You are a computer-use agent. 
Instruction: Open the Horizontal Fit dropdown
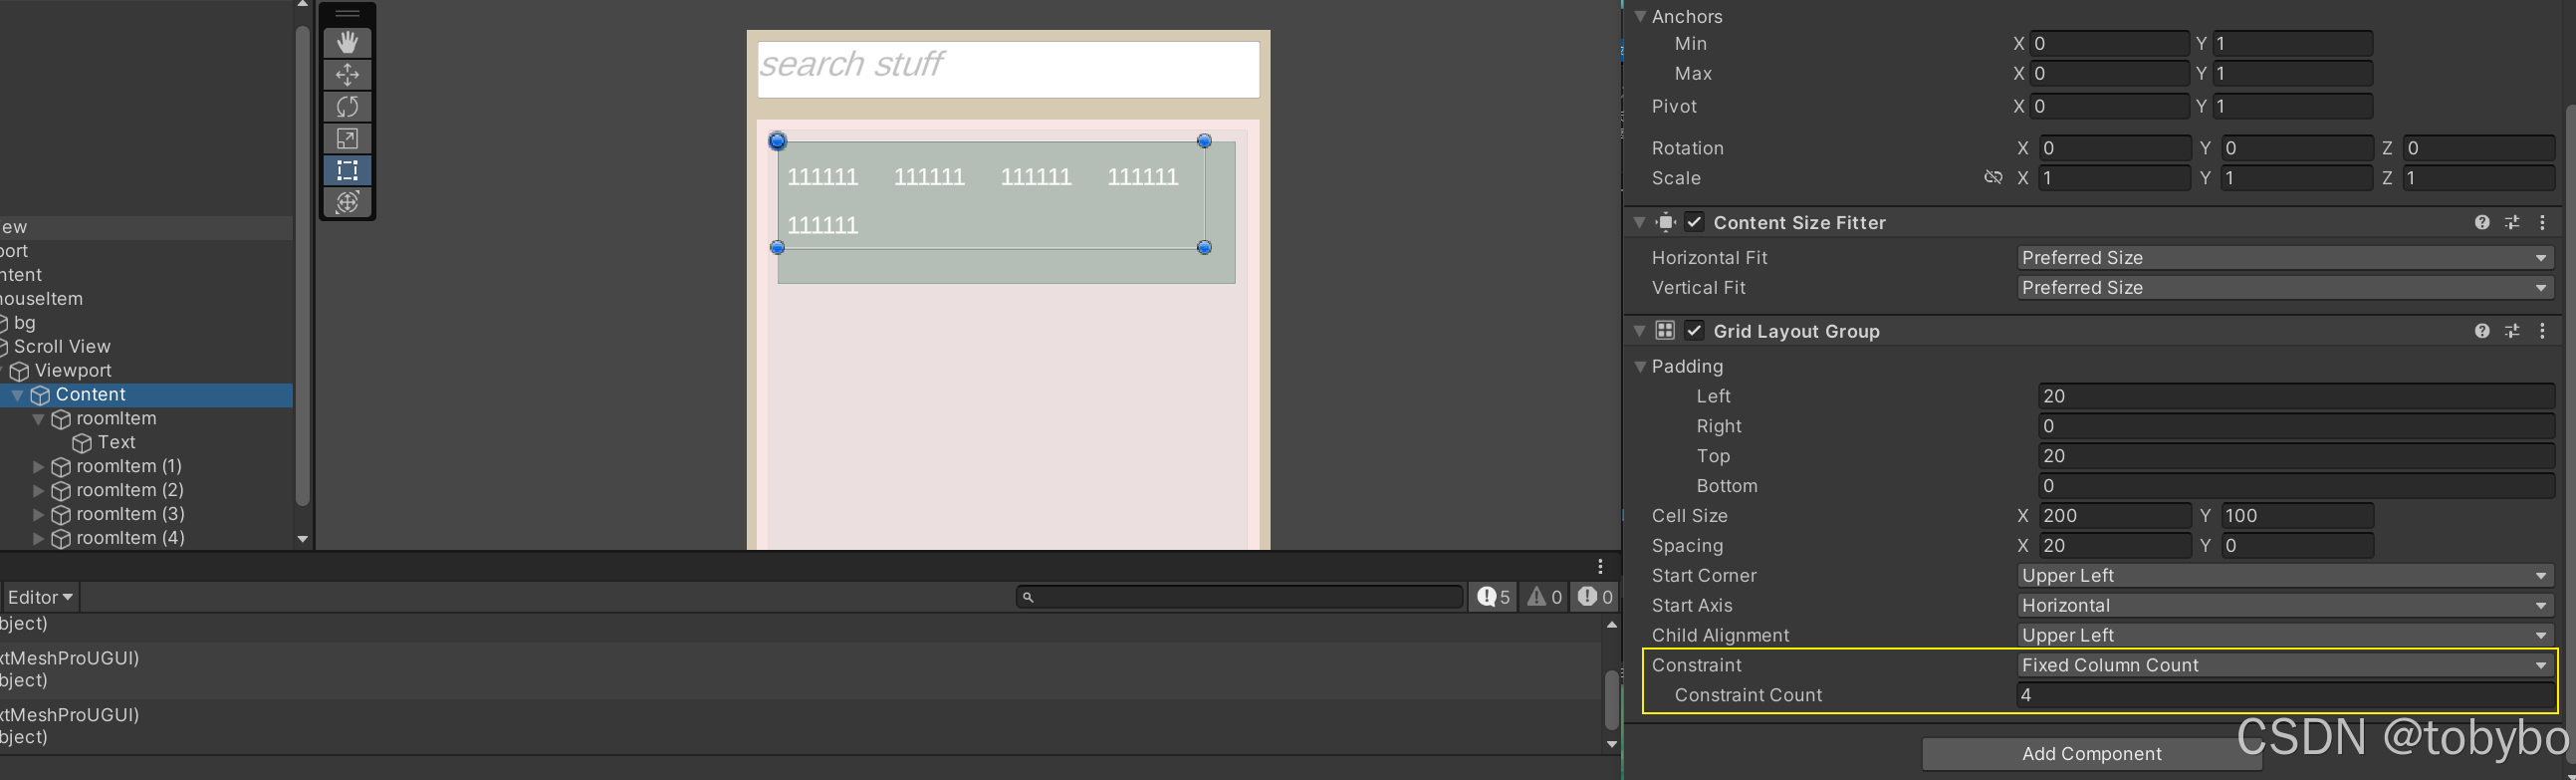[x=2285, y=258]
